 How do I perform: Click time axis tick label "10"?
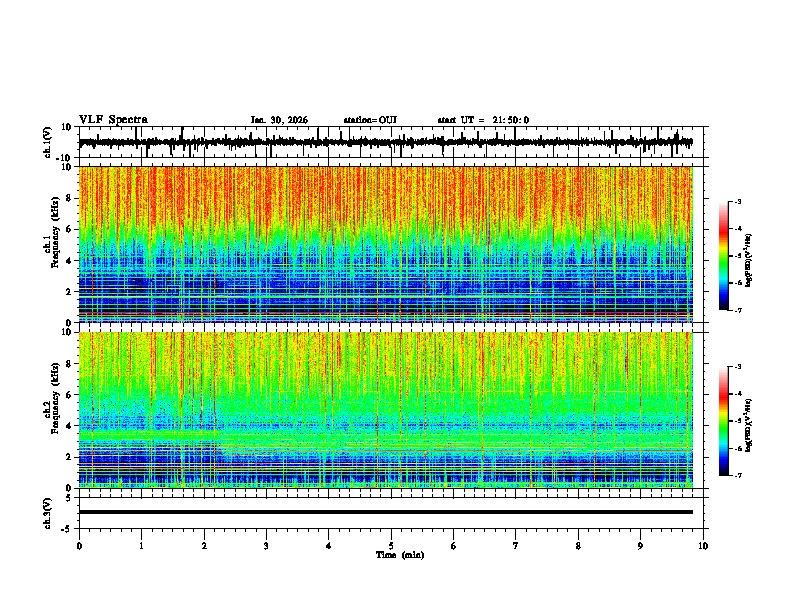pos(703,546)
